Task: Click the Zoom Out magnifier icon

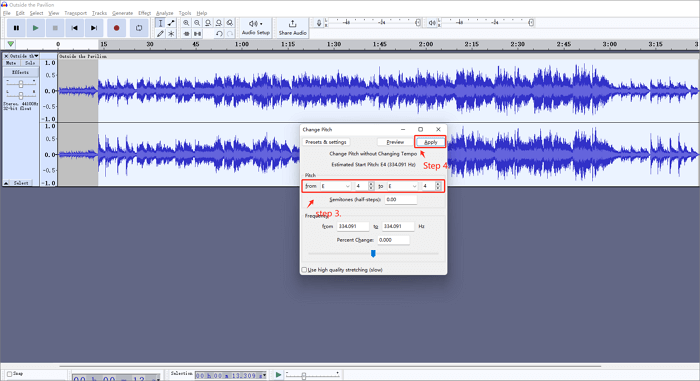Action: pos(197,23)
